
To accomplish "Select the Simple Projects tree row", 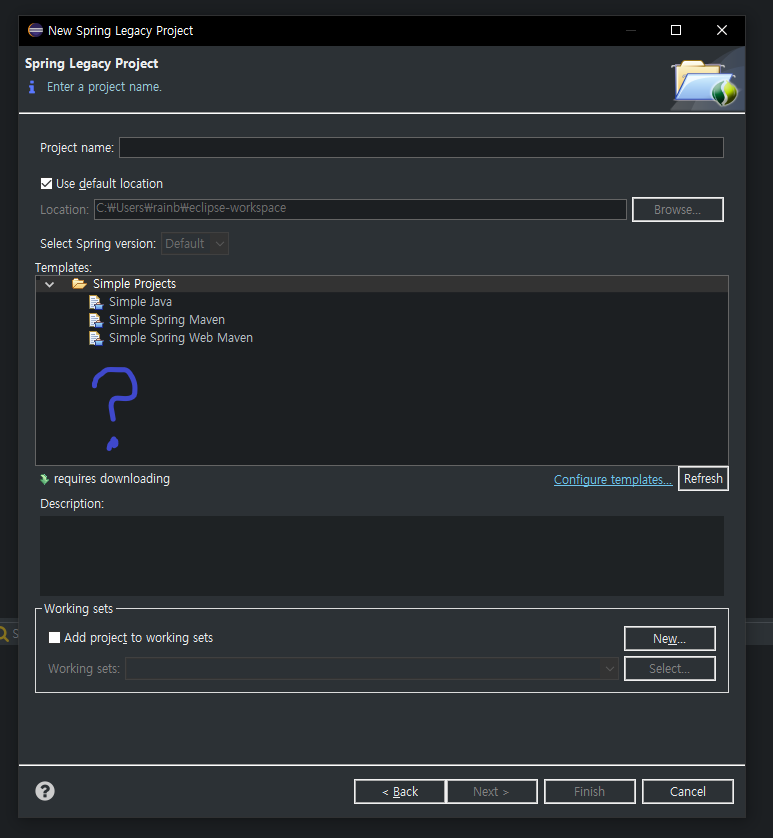I will pos(382,284).
